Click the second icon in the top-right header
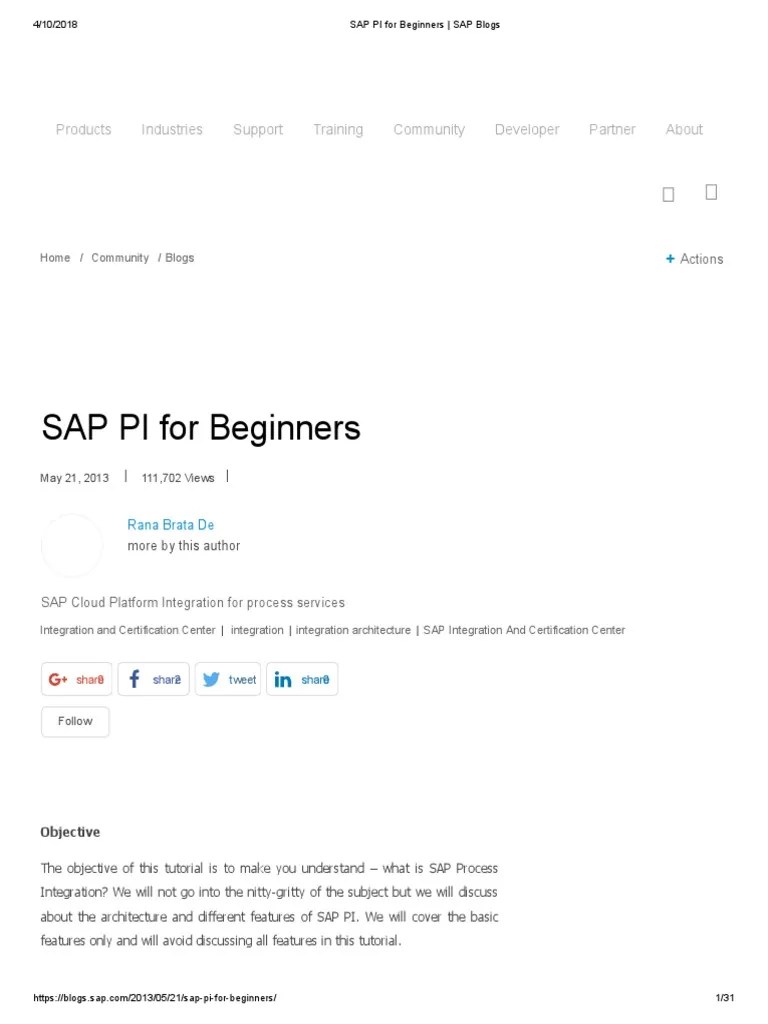The width and height of the screenshot is (768, 1024). tap(711, 191)
